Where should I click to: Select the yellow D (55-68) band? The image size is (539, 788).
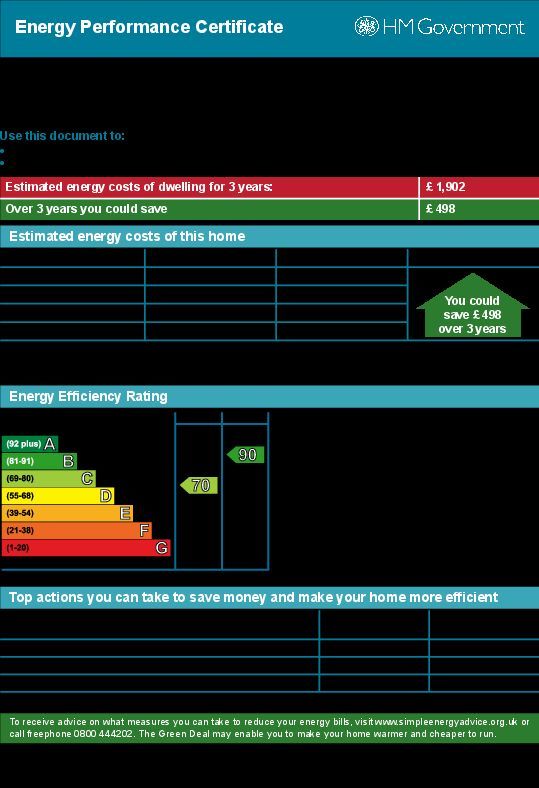[x=58, y=496]
